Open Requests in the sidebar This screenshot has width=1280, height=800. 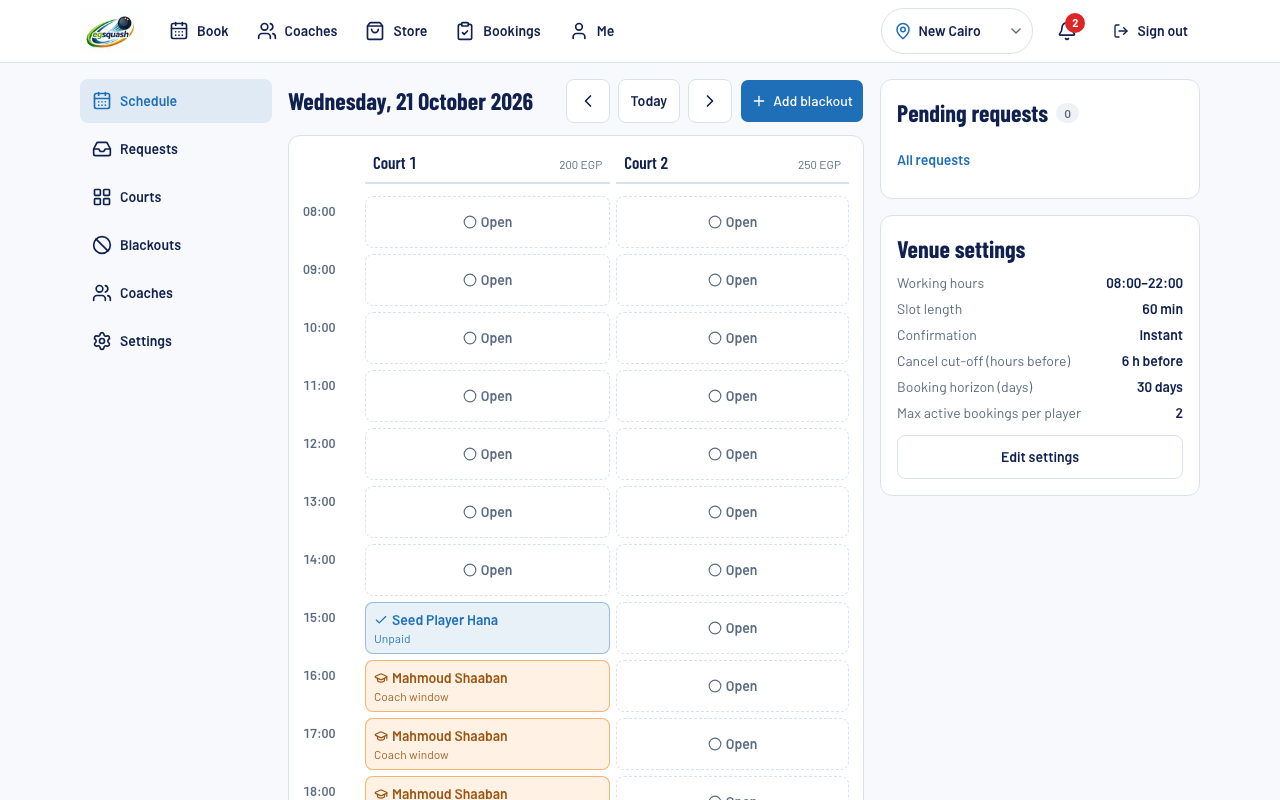click(176, 149)
